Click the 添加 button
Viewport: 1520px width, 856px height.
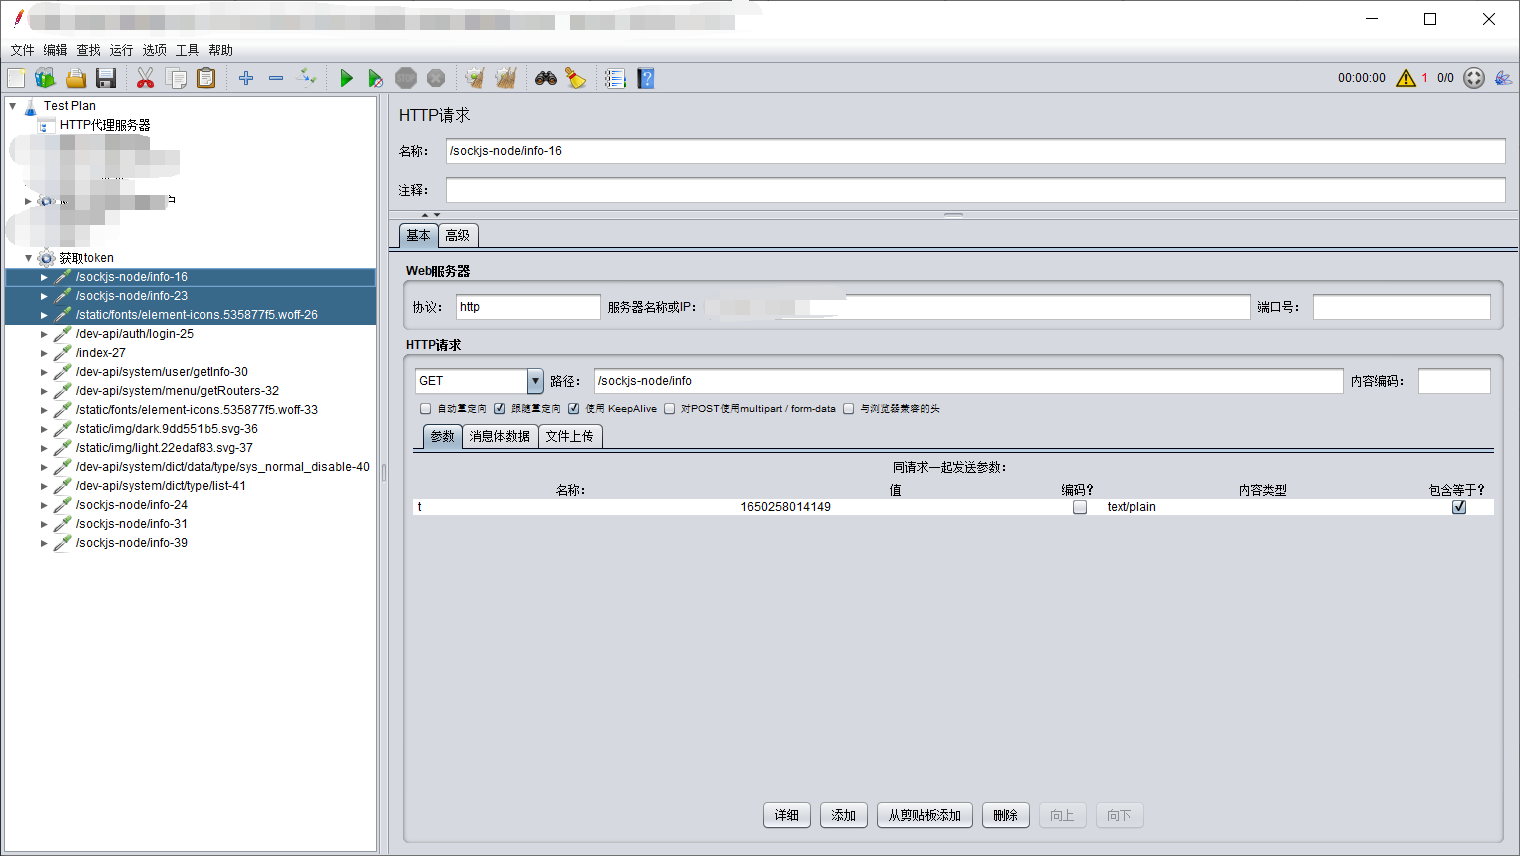point(844,815)
